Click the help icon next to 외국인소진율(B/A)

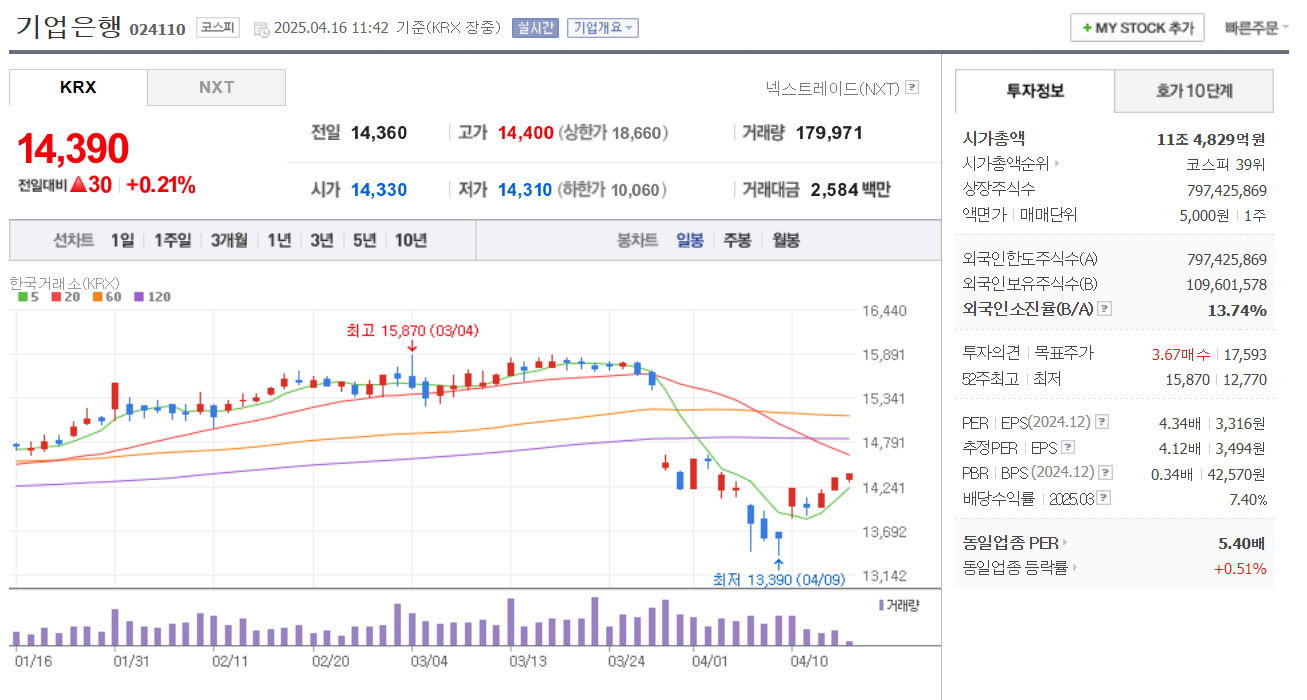click(x=1104, y=309)
